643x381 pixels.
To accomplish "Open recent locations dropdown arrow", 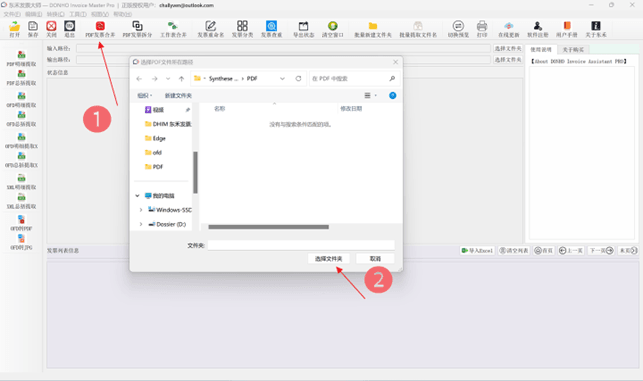I will [x=168, y=78].
